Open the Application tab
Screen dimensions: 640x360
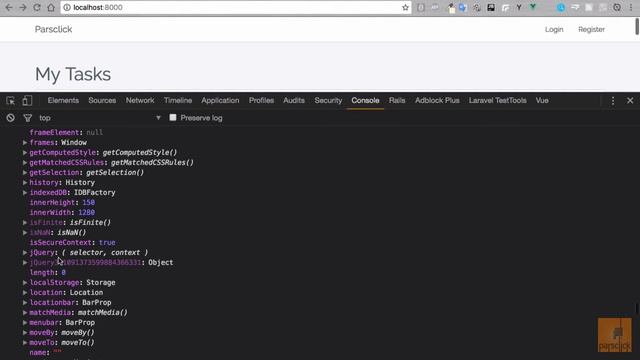click(x=220, y=100)
